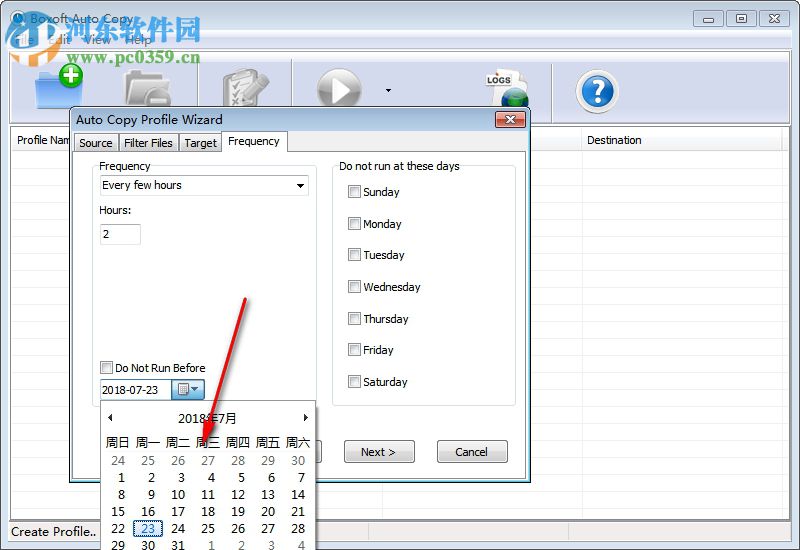Screen dimensions: 800x550
Task: Open the Logs icon in toolbar
Action: click(x=507, y=88)
